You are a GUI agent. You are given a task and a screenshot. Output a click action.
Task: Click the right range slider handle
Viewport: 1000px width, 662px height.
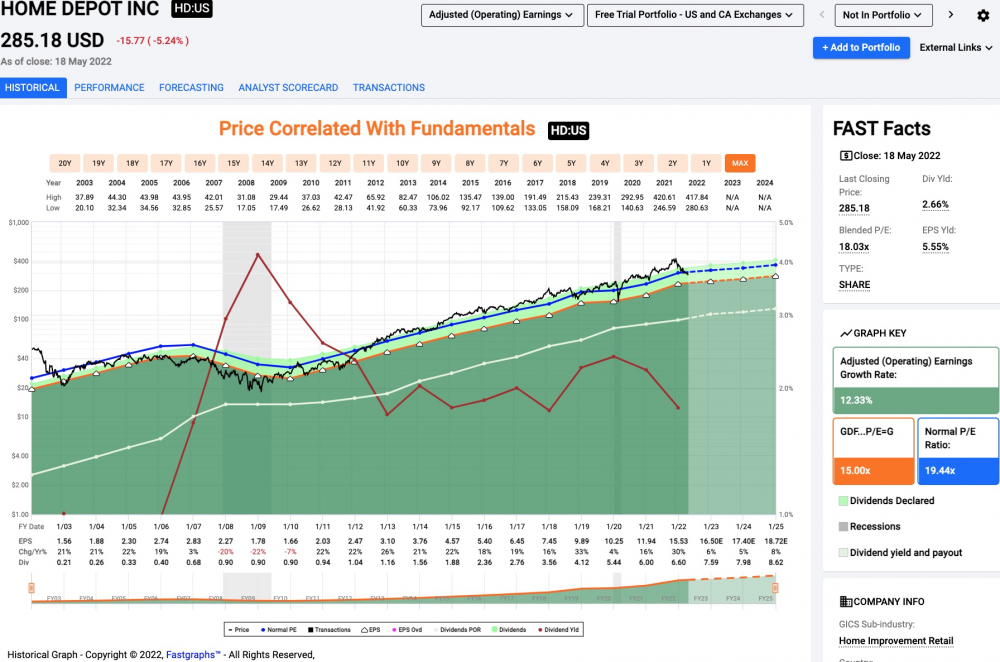[x=776, y=588]
